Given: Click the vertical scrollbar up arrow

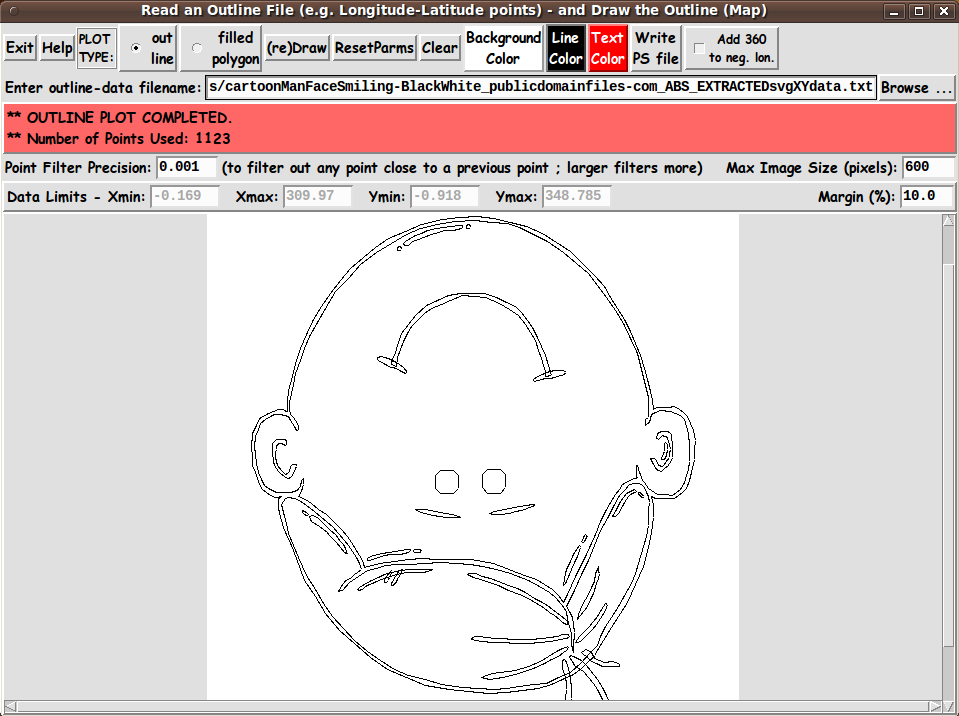Looking at the screenshot, I should [948, 220].
